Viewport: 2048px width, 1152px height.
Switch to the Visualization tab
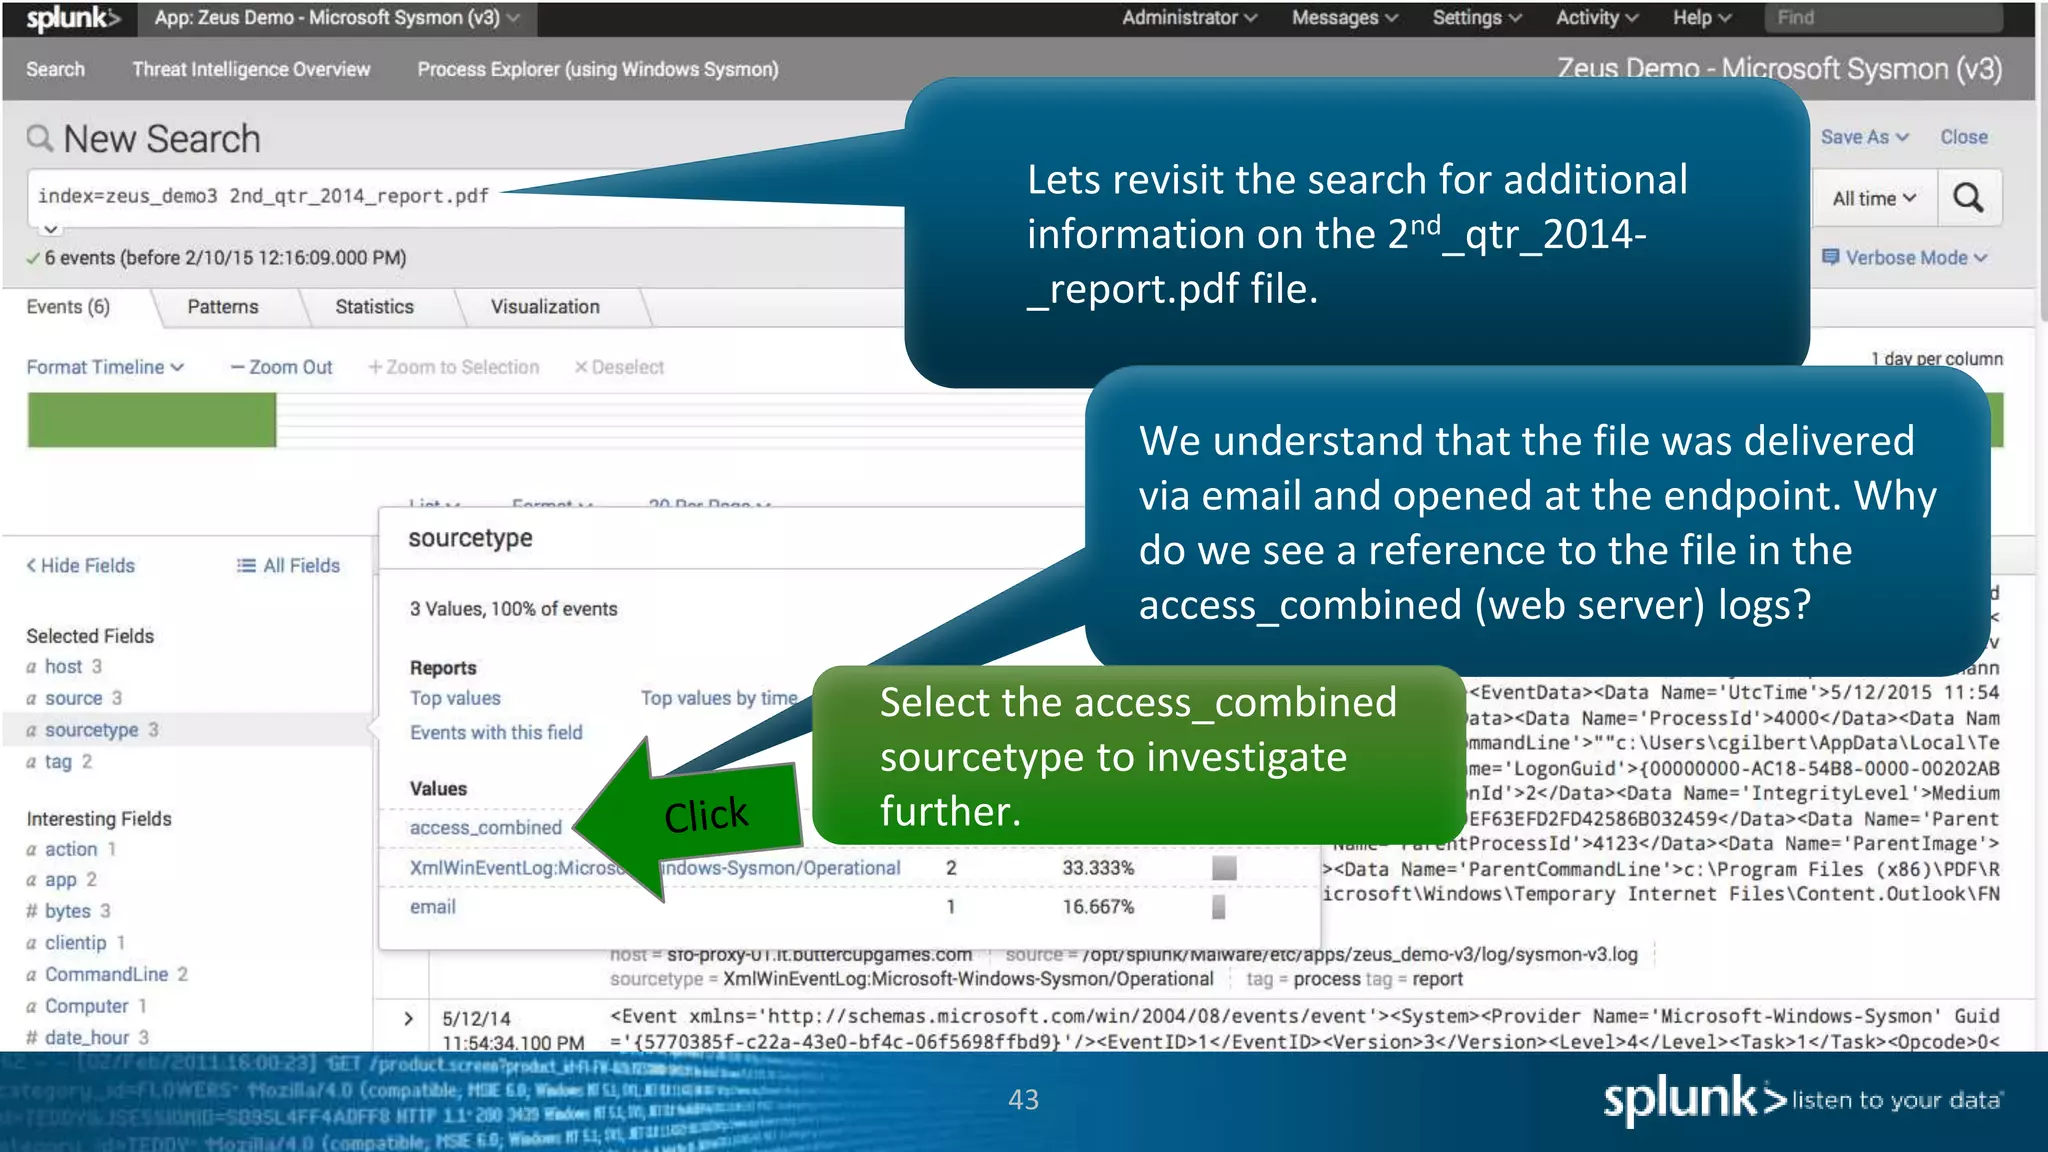coord(545,307)
